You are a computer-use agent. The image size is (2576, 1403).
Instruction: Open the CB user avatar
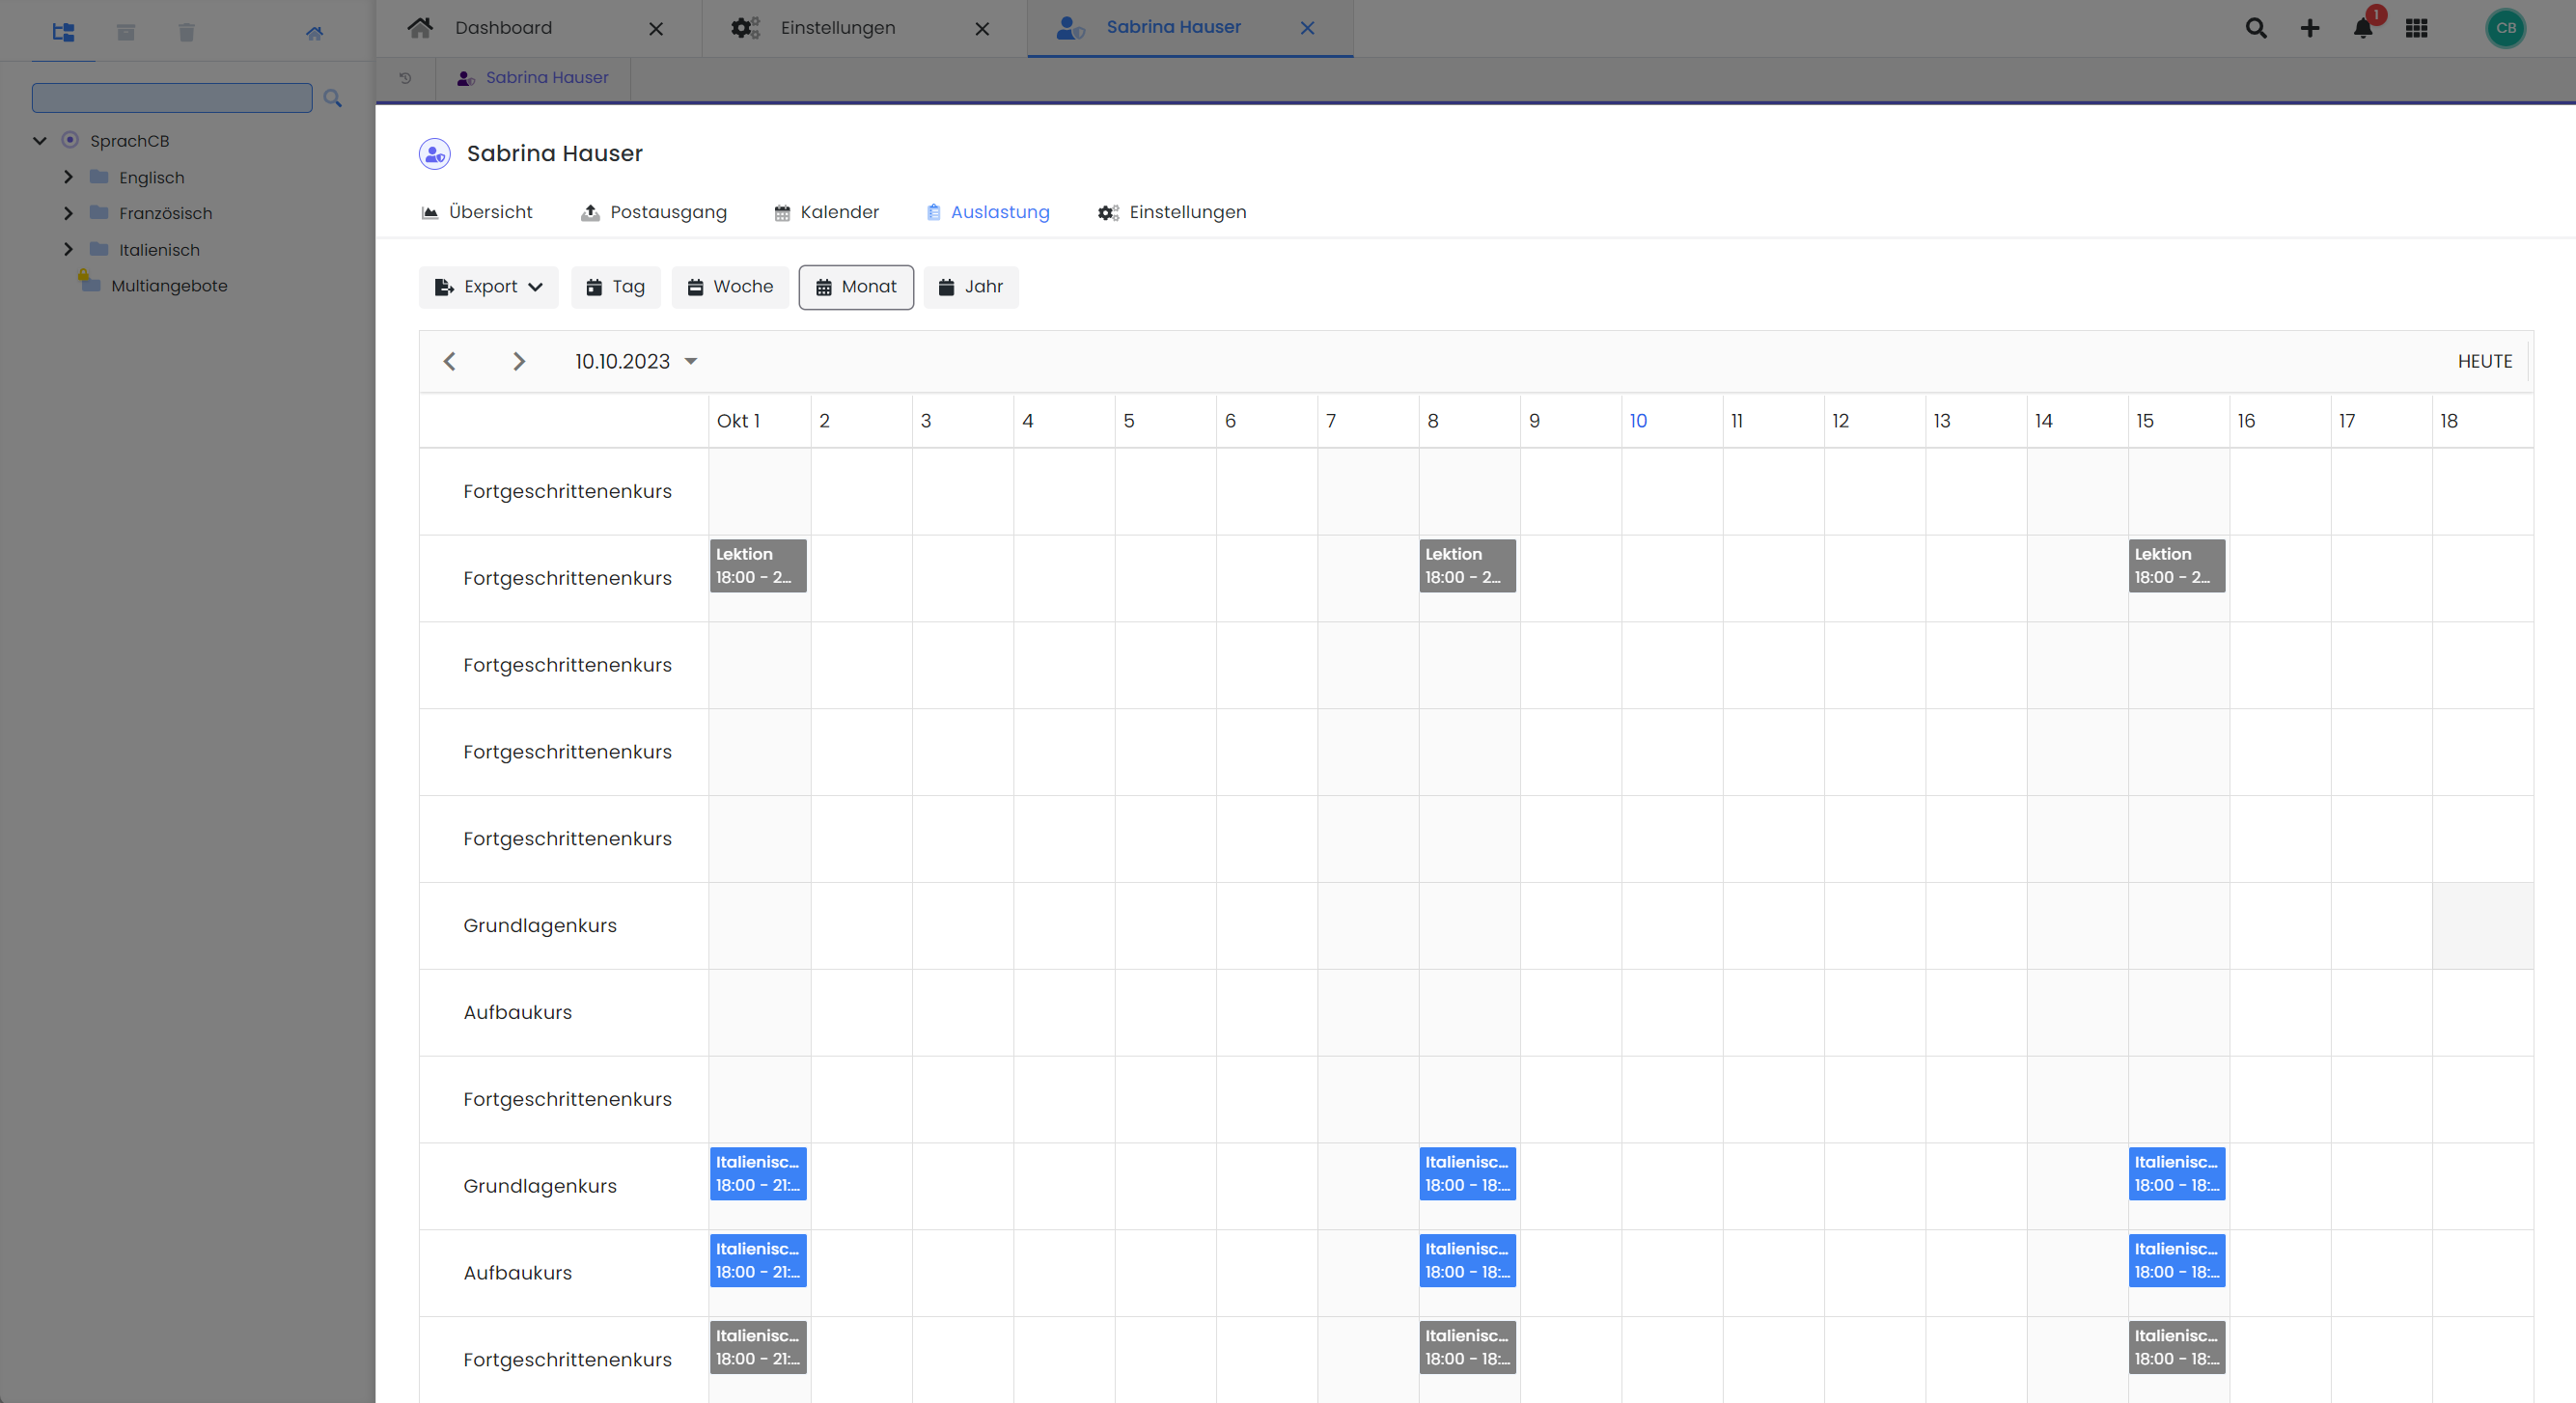[x=2505, y=28]
